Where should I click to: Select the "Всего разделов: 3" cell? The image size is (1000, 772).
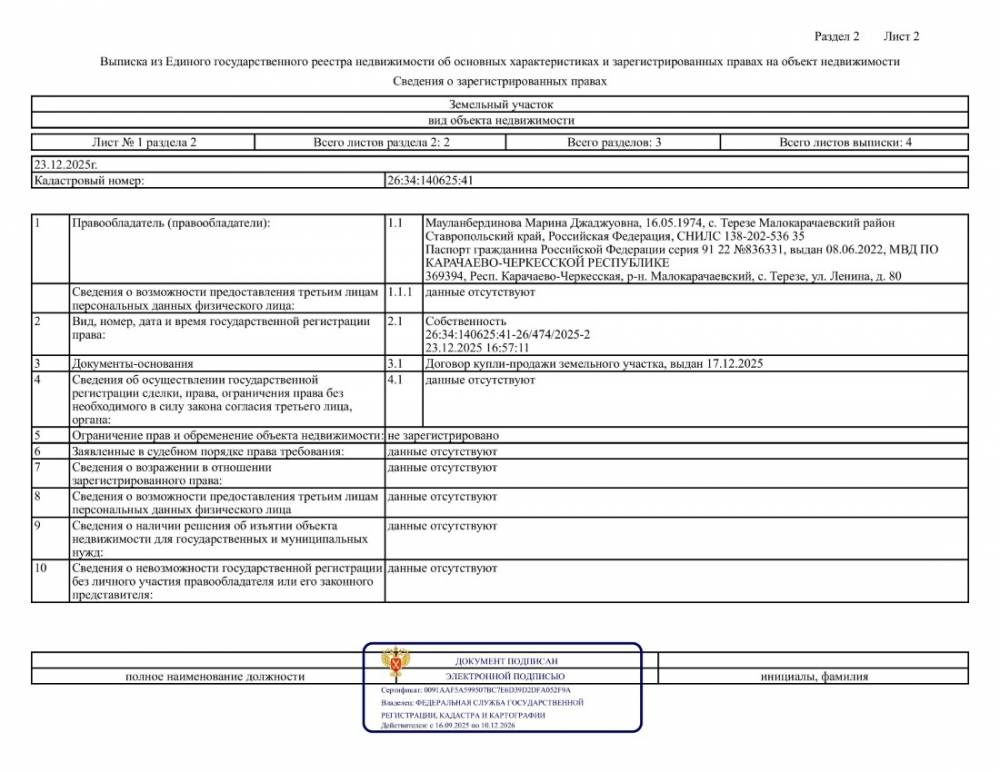coord(614,143)
